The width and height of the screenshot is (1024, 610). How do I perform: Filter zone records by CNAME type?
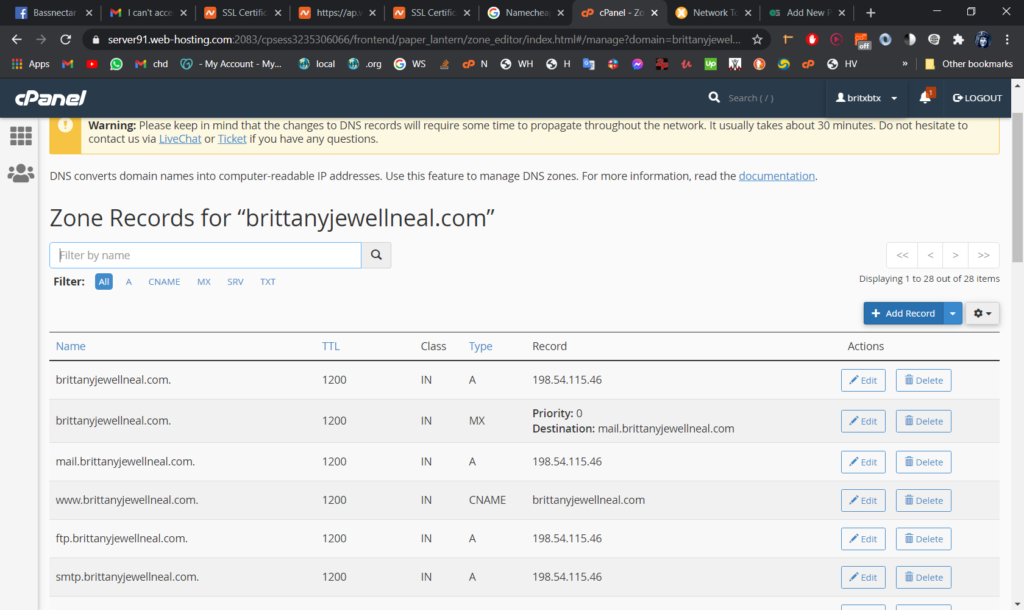164,282
